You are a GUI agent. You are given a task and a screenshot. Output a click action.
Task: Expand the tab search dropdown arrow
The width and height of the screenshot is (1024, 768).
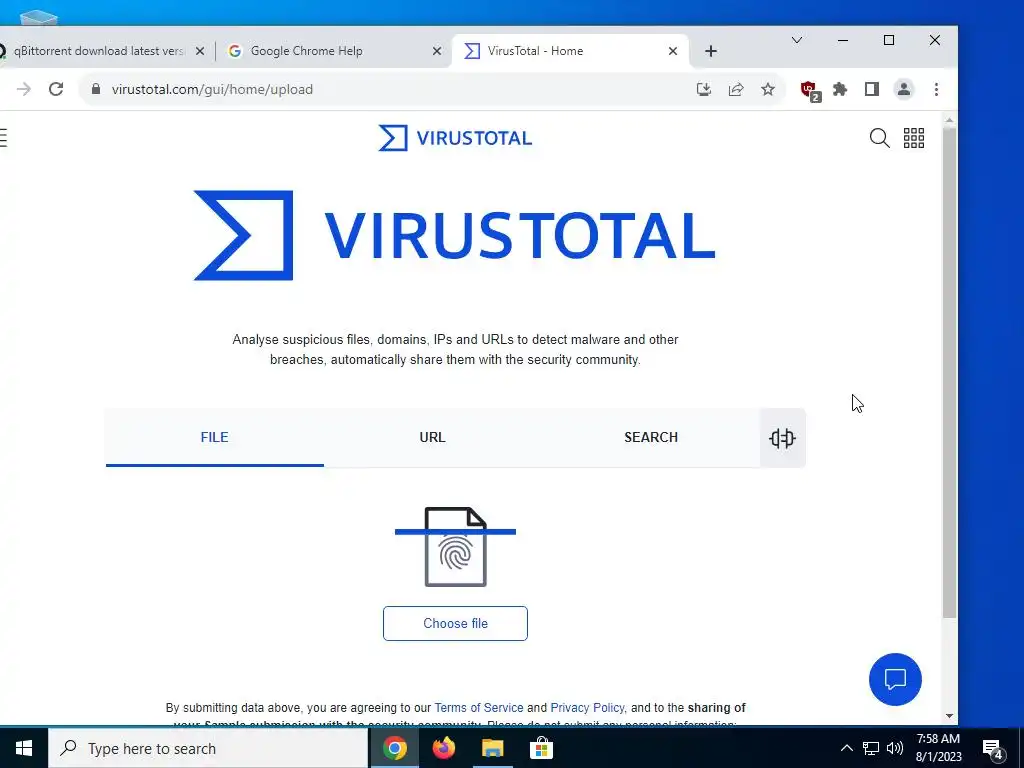click(797, 40)
